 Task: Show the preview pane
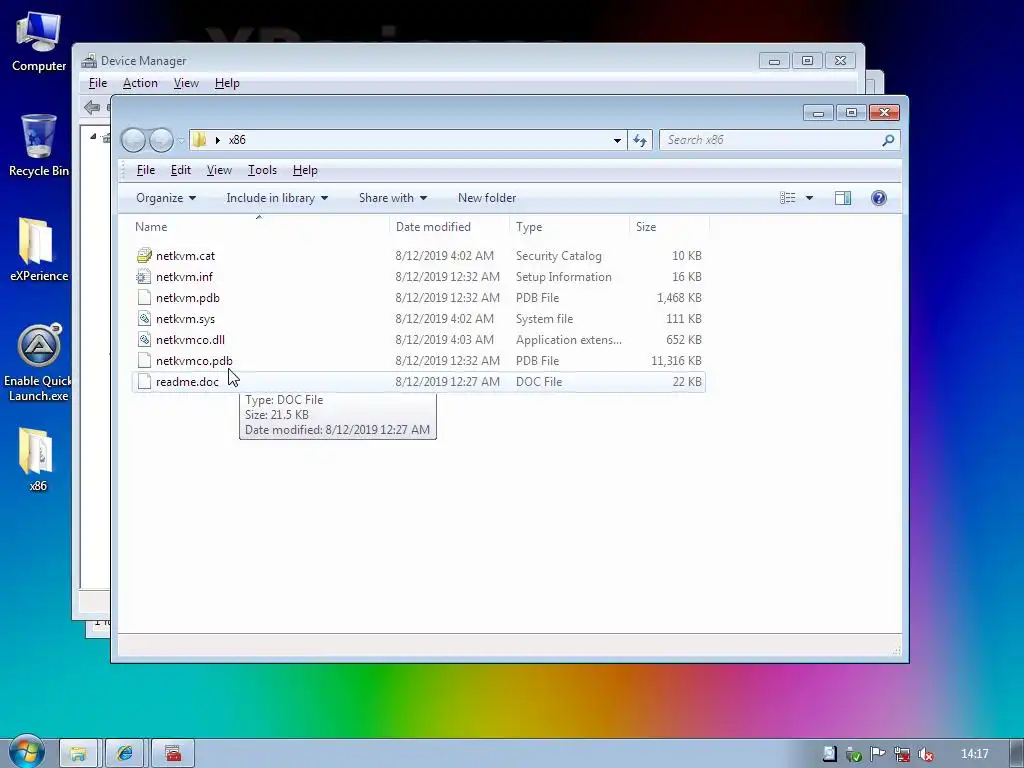point(843,198)
